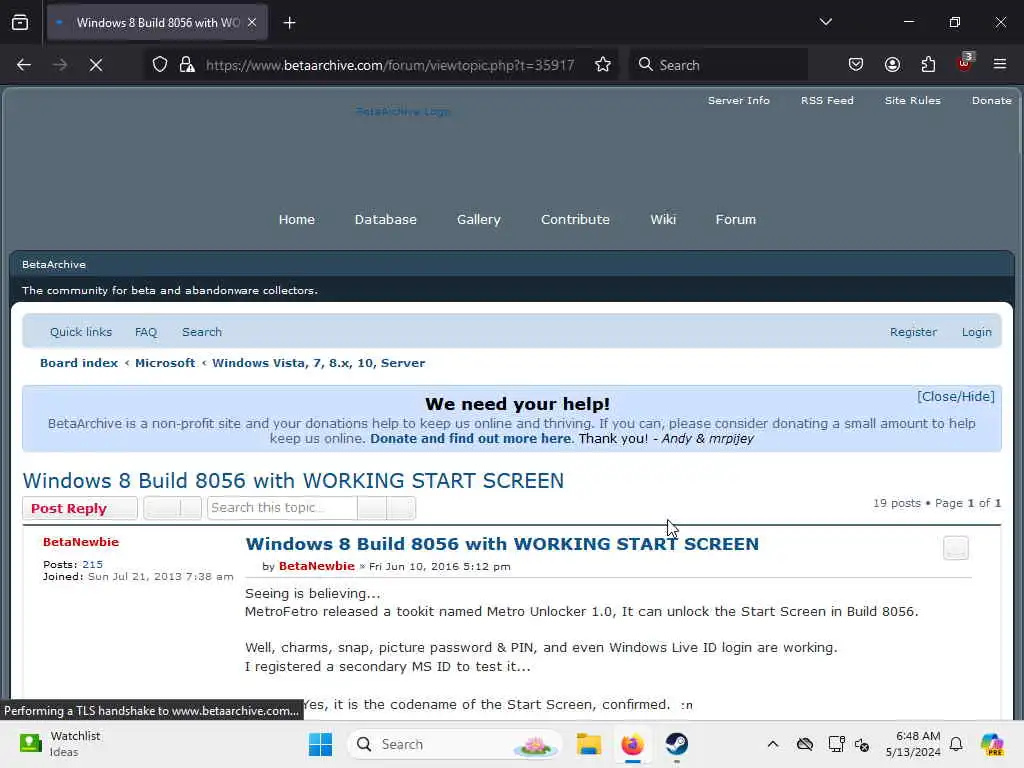
Task: Open the Windows Start menu
Action: click(x=320, y=744)
